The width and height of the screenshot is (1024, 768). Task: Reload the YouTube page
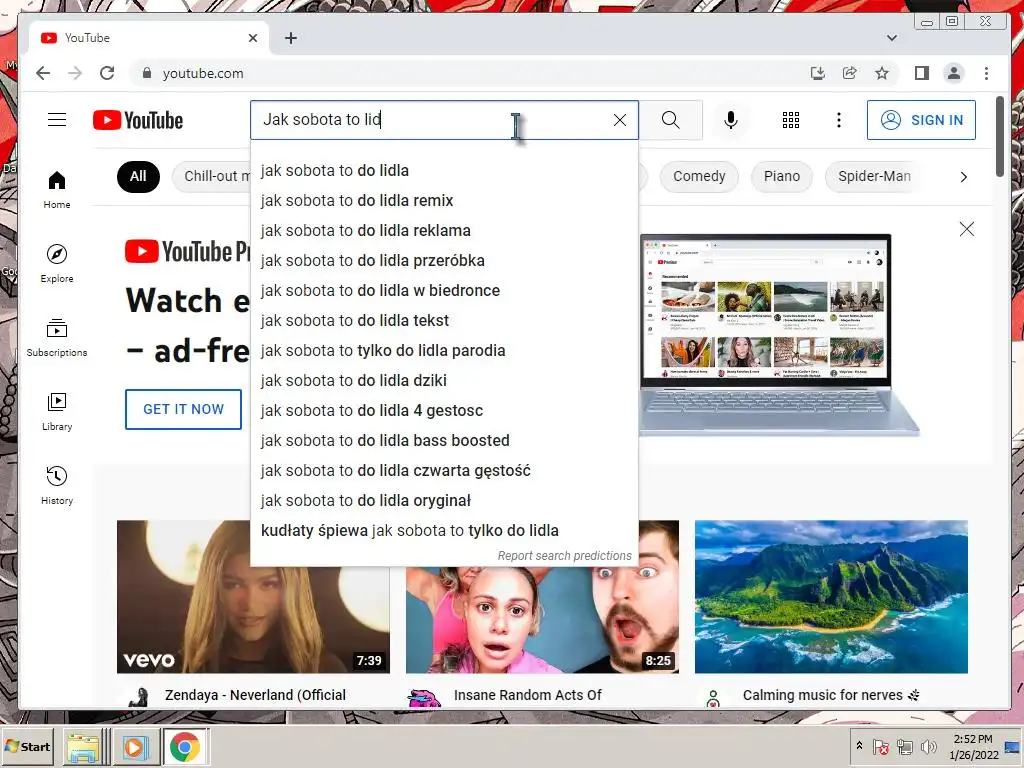[107, 73]
